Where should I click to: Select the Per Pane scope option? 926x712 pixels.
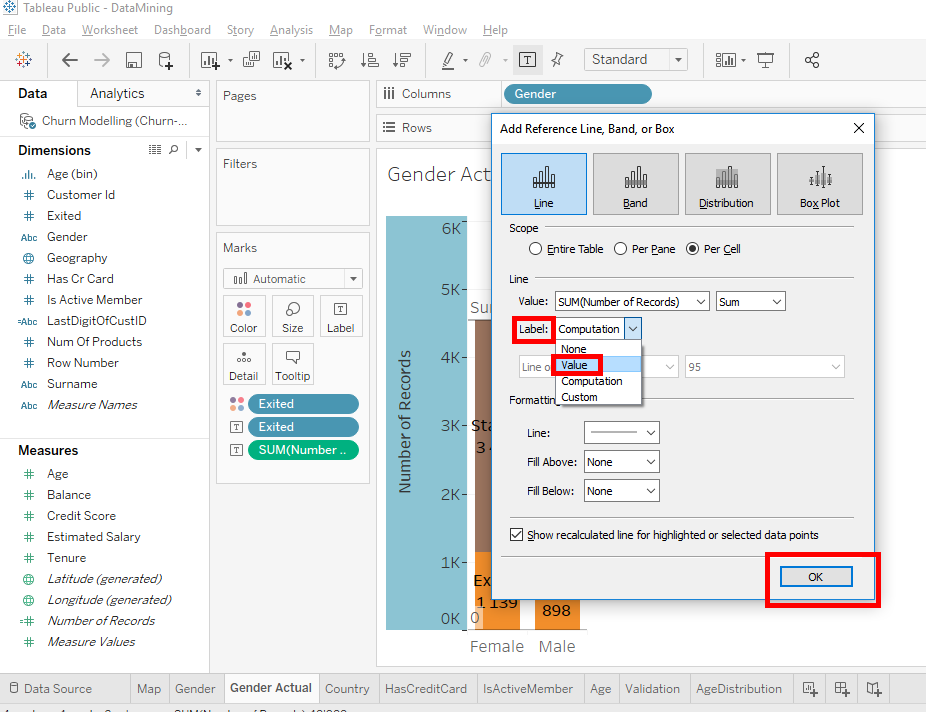[621, 249]
